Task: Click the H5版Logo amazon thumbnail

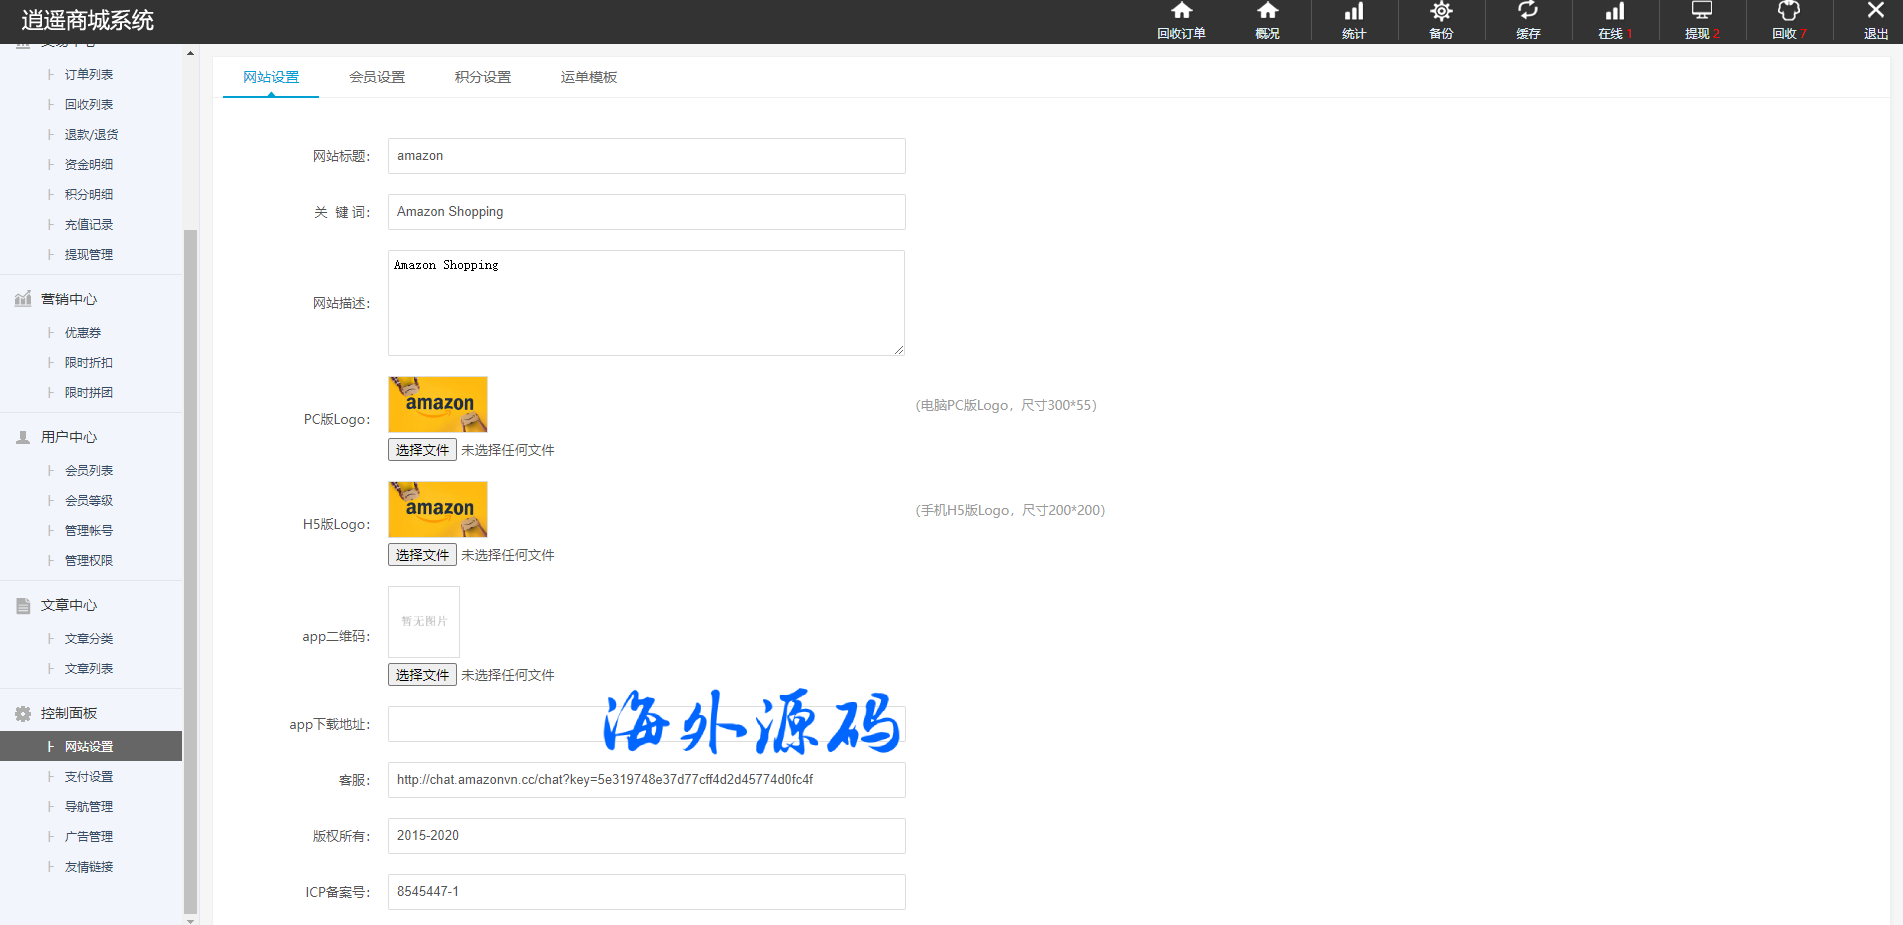Action: pyautogui.click(x=438, y=509)
